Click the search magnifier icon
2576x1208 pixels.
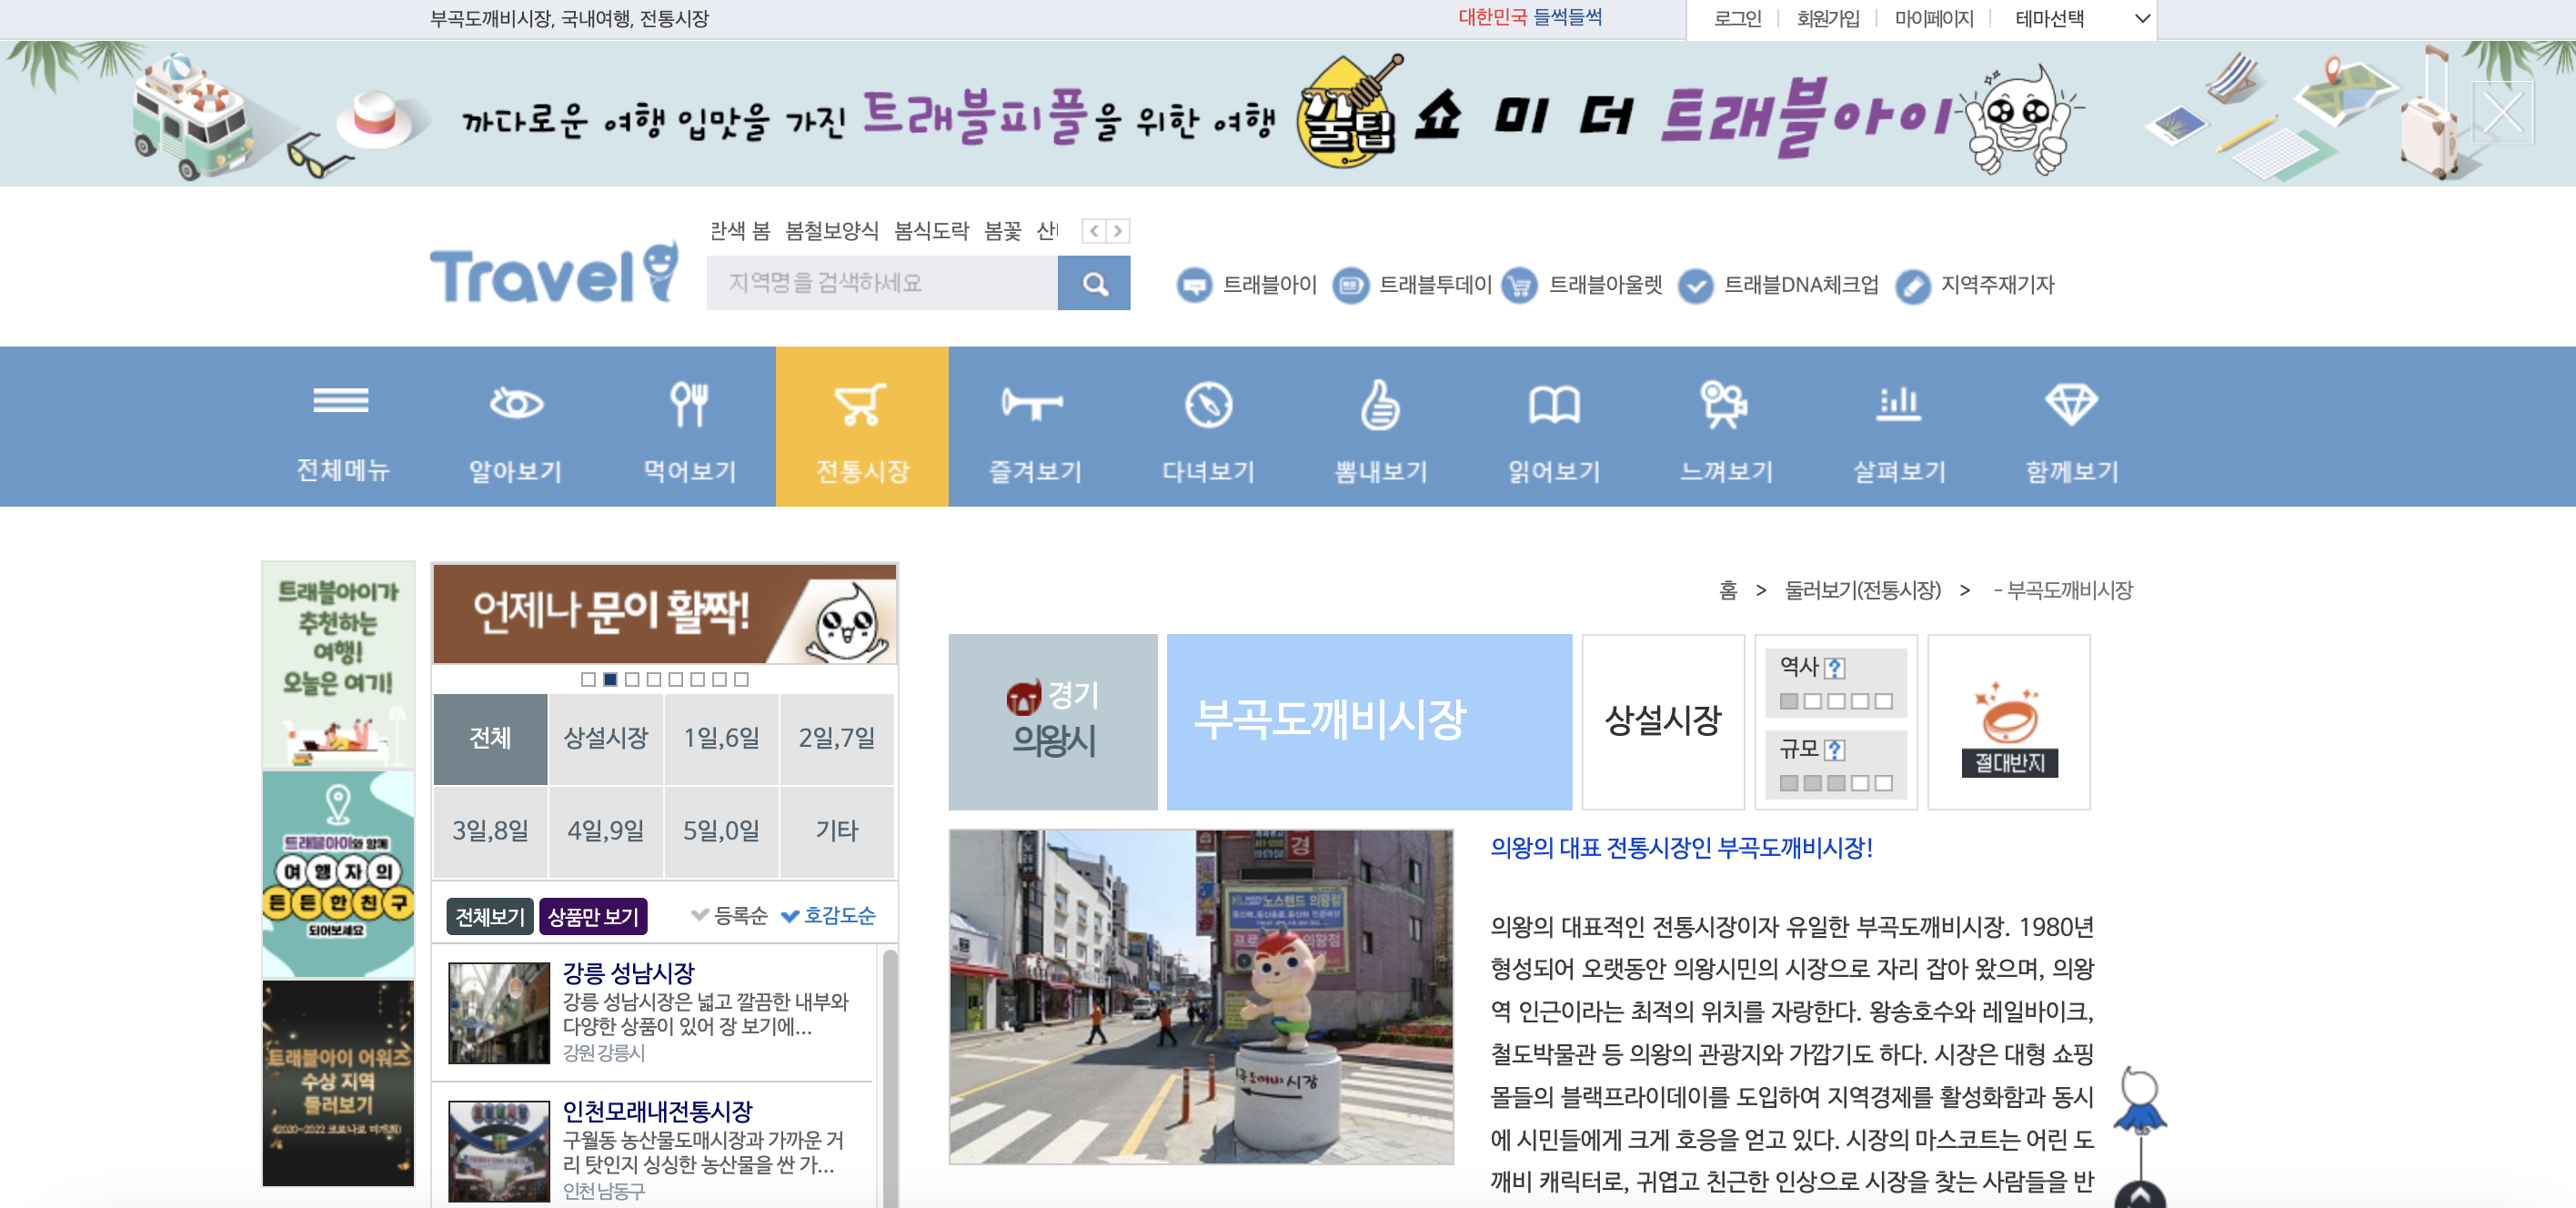1095,283
